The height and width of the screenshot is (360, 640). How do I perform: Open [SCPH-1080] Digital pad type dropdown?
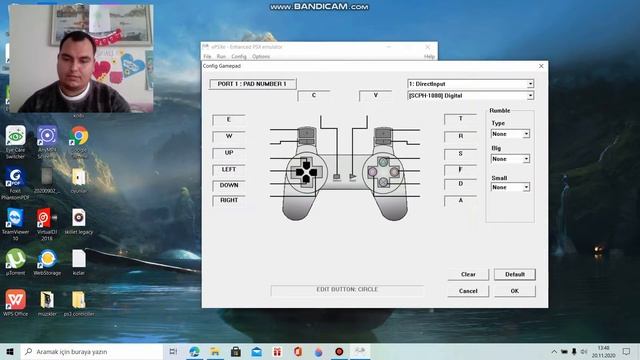tap(470, 96)
